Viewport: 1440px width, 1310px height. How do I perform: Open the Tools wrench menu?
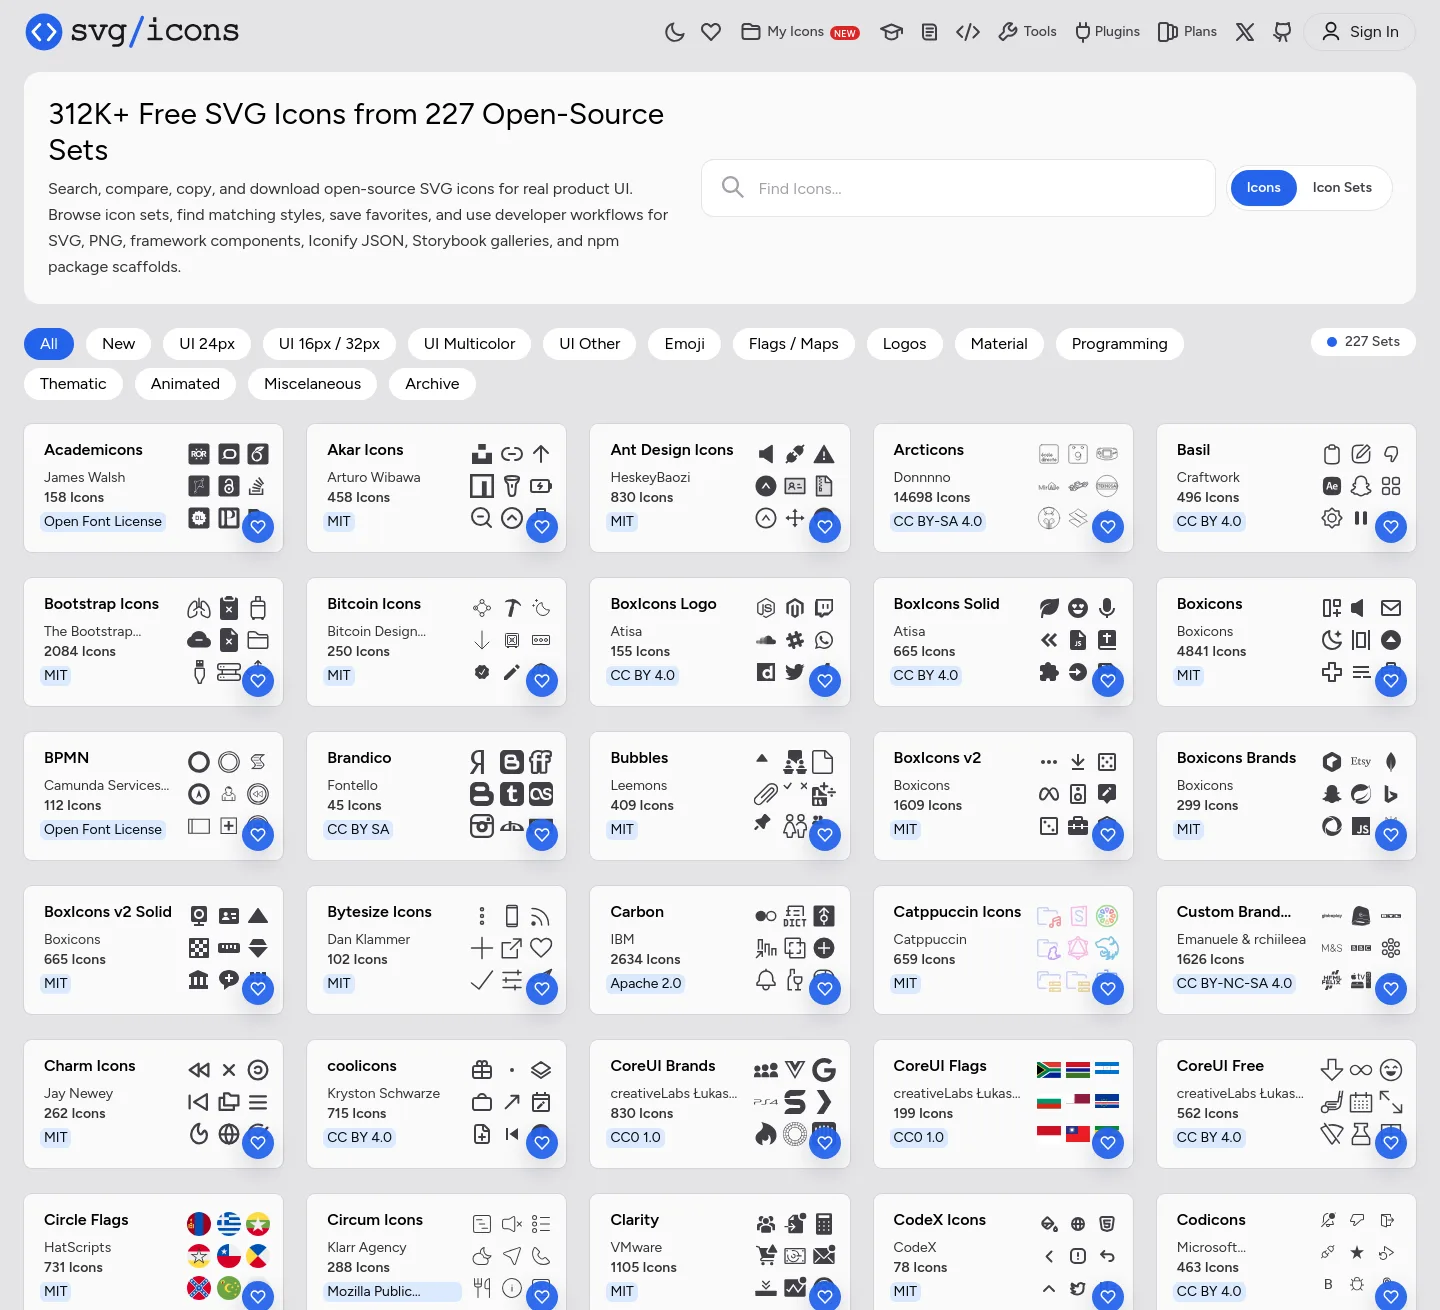coord(1027,32)
